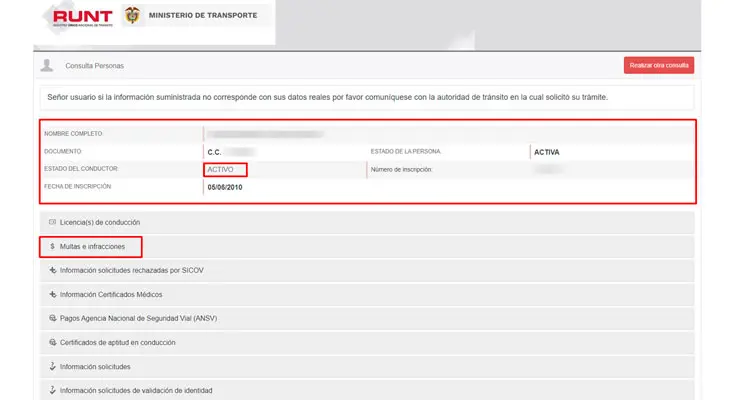Image resolution: width=750 pixels, height=400 pixels.
Task: Expand the Información Certificados Médicos section
Action: click(367, 294)
